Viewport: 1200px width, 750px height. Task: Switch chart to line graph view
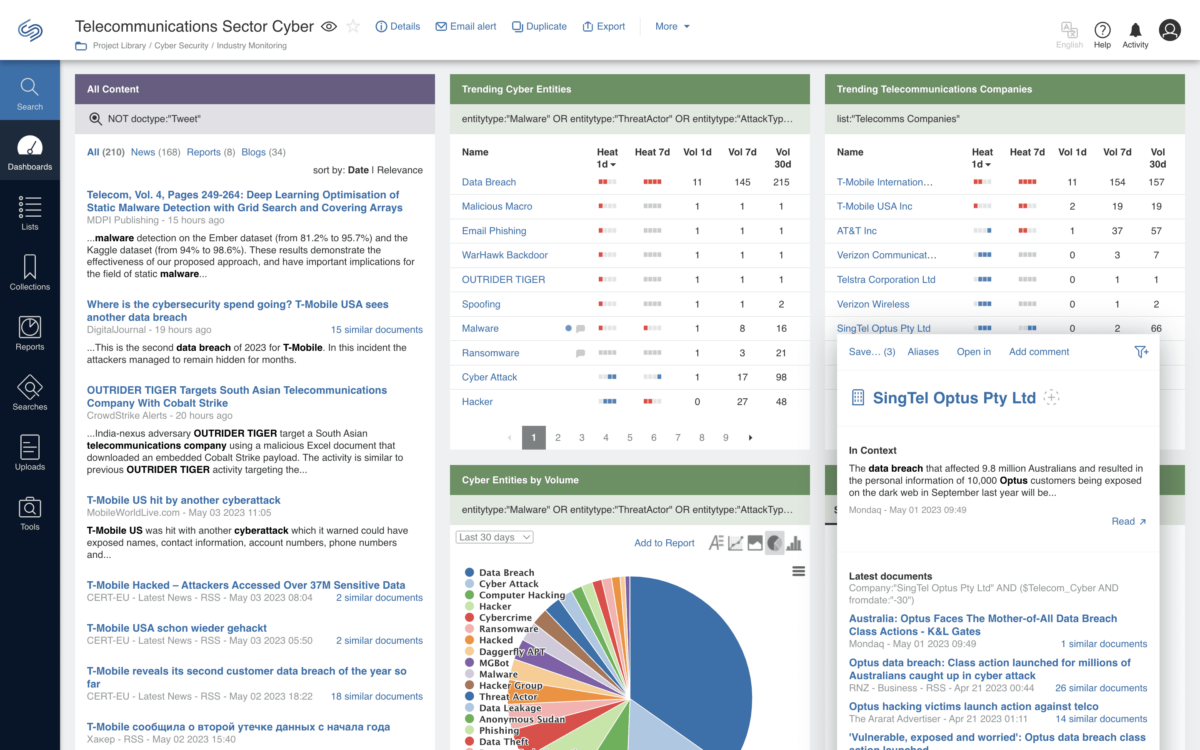[735, 543]
